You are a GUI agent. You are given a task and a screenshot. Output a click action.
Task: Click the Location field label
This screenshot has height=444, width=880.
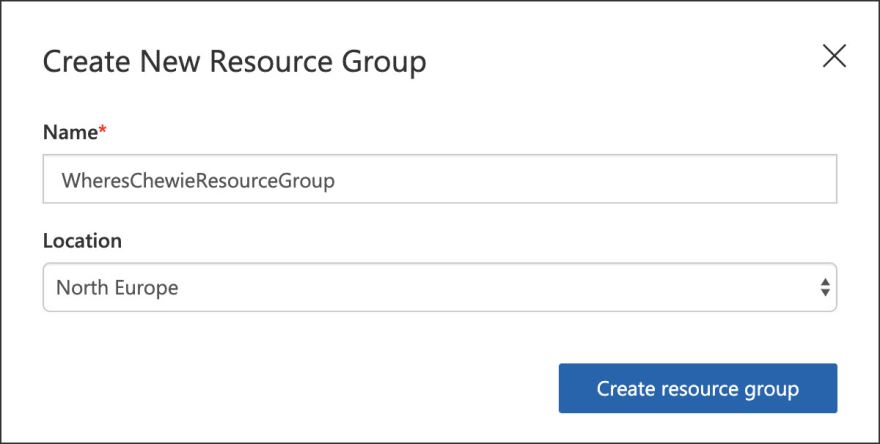click(x=82, y=241)
